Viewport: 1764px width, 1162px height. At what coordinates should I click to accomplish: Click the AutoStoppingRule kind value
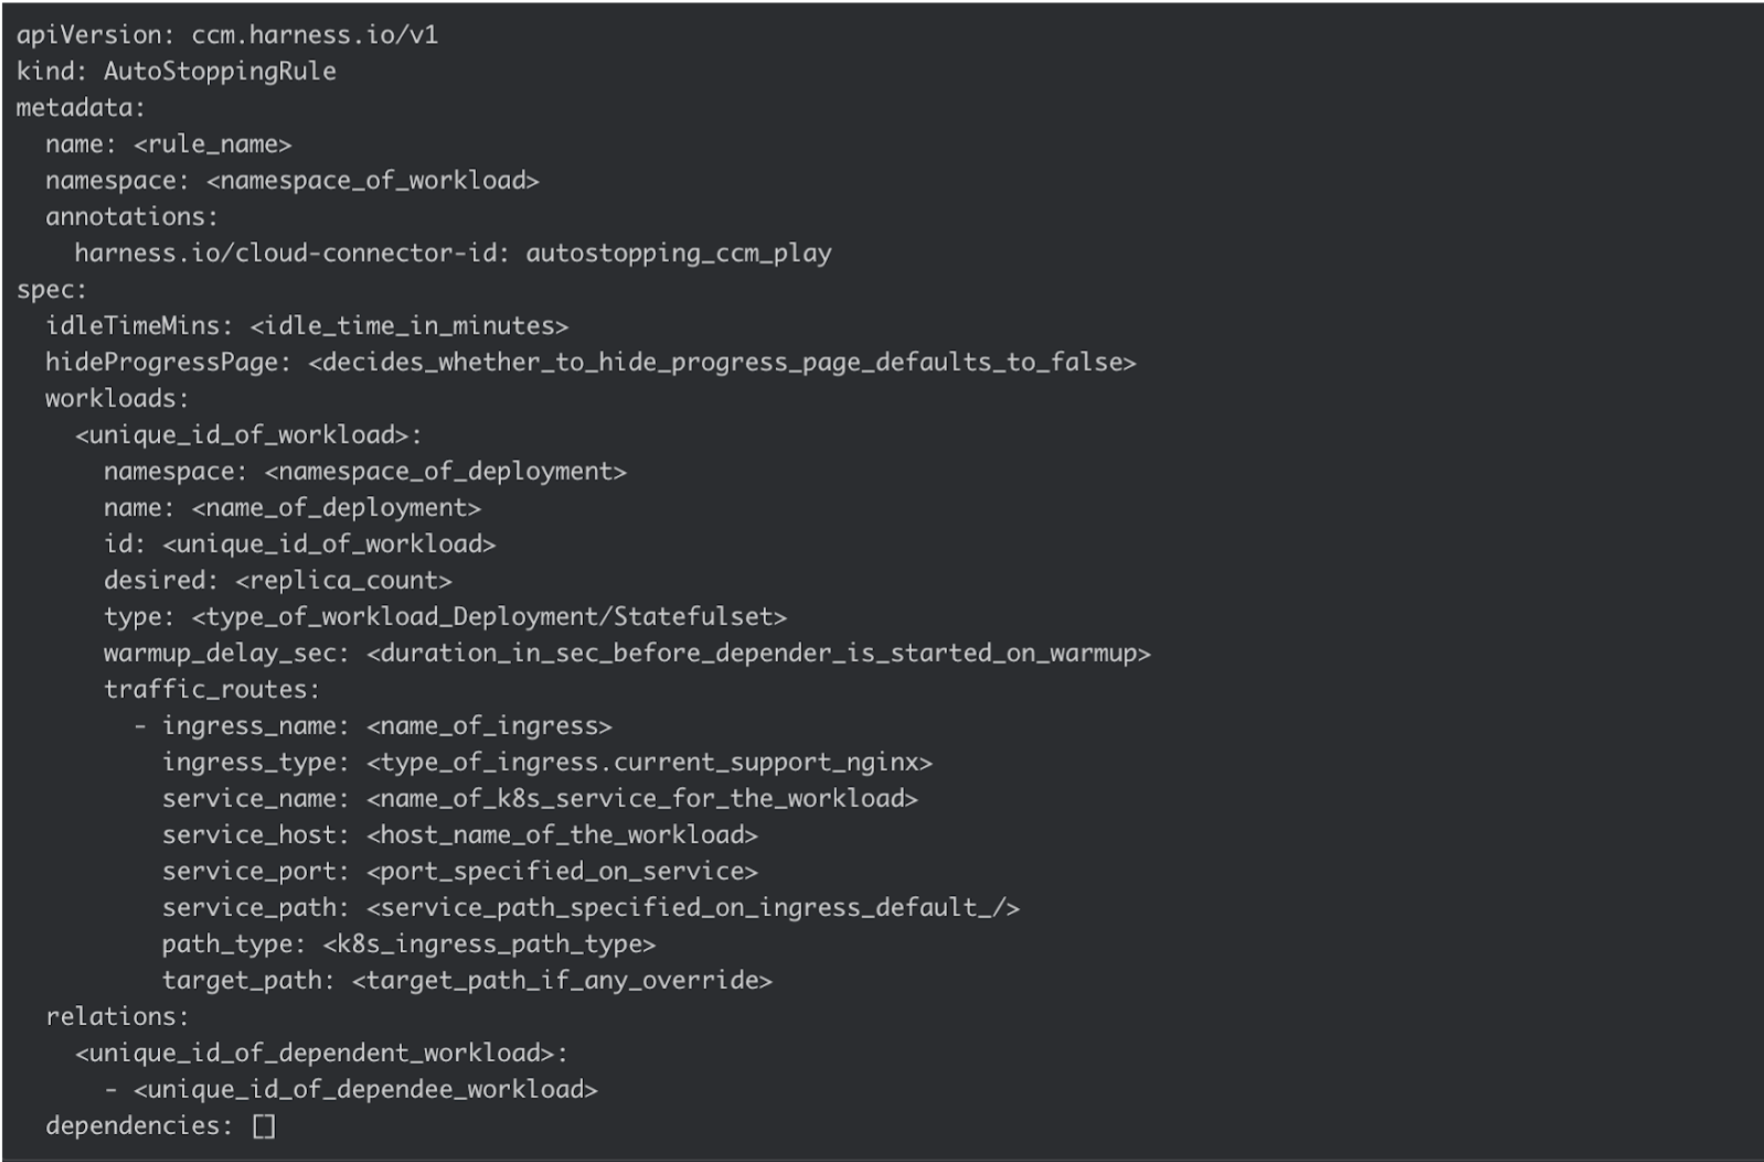coord(220,71)
